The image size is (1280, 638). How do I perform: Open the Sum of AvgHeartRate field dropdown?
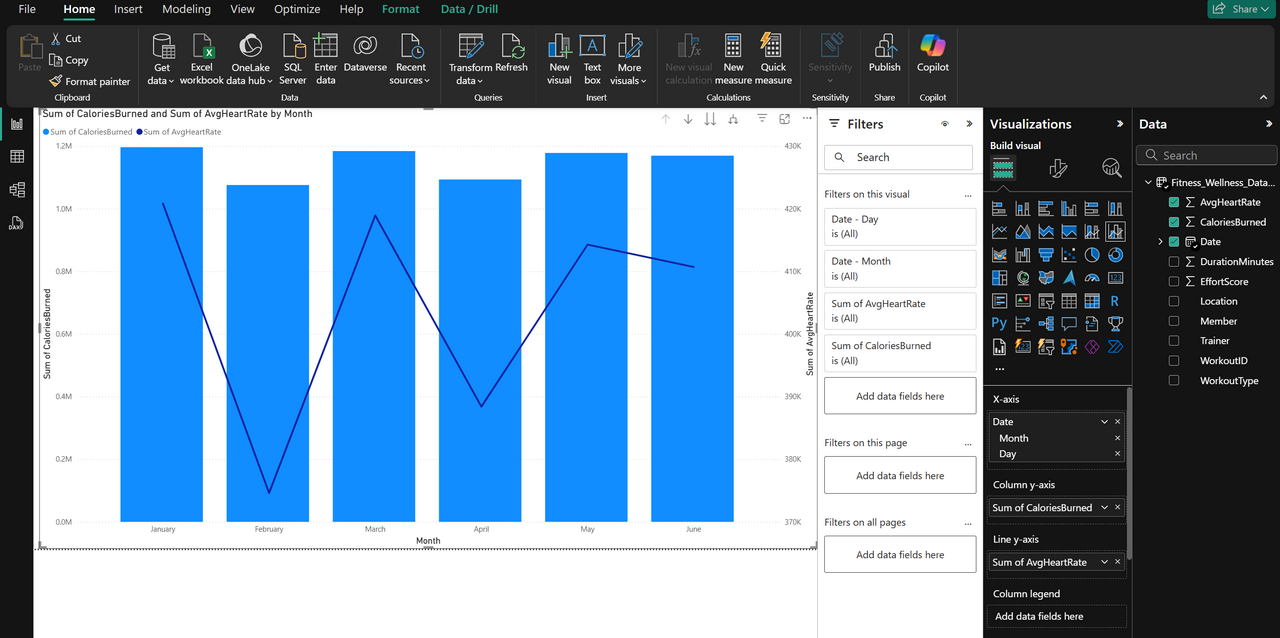click(1105, 563)
